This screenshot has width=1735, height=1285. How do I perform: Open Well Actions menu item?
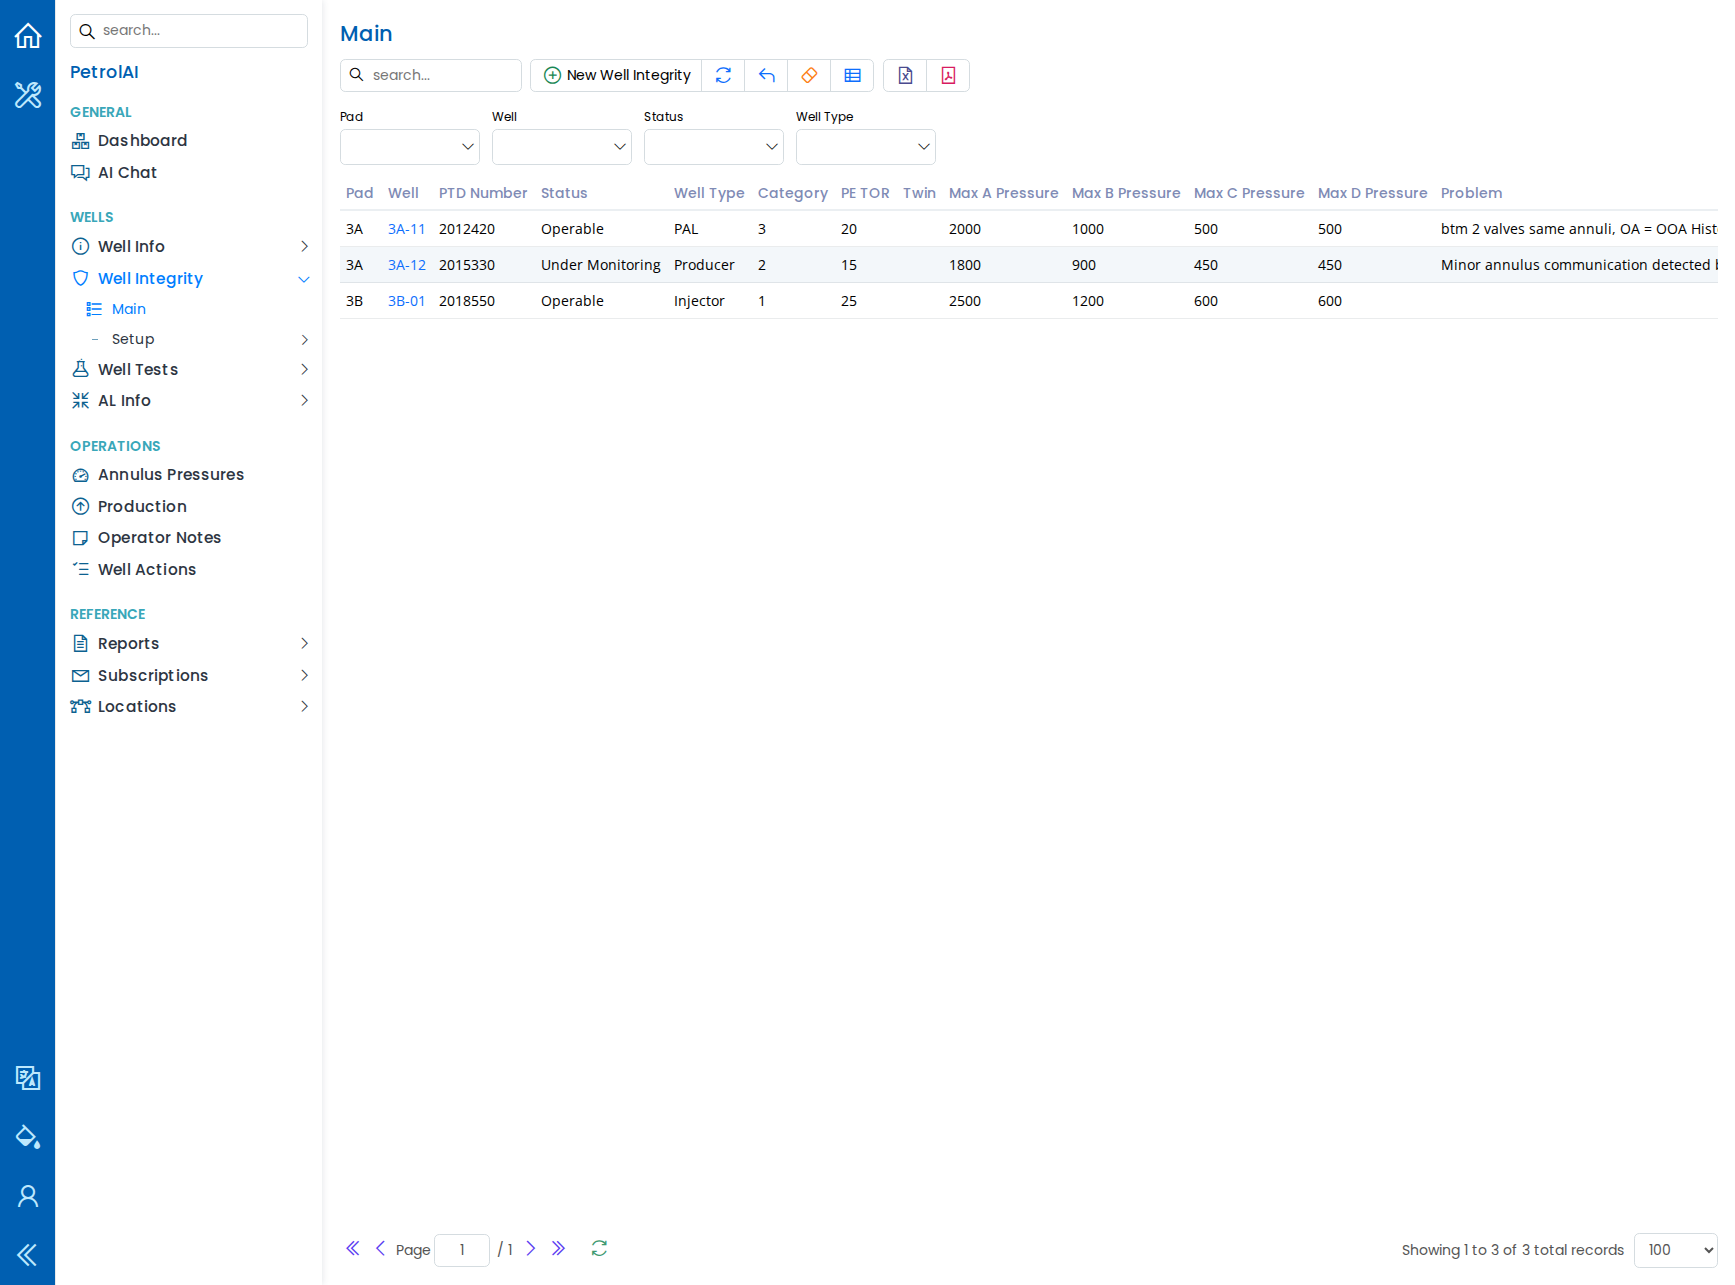(x=147, y=569)
